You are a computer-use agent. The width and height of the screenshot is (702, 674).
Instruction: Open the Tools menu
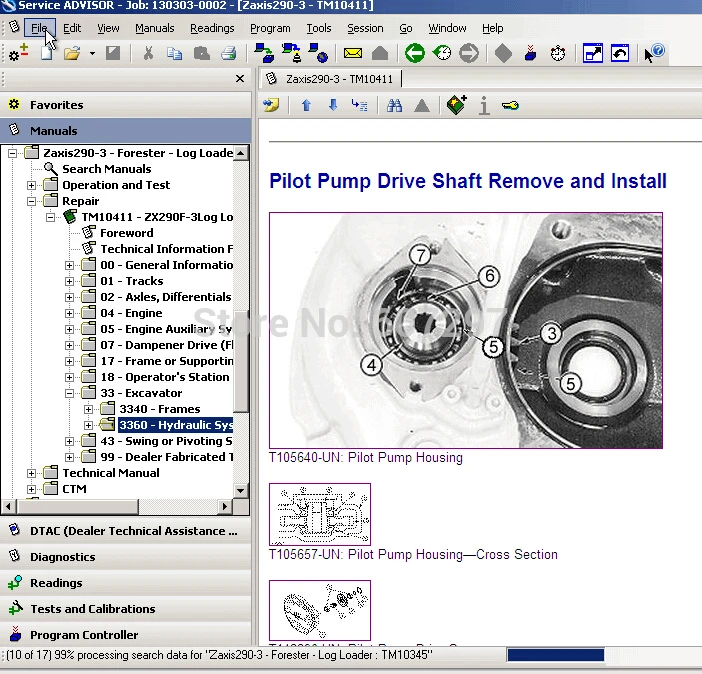tap(318, 28)
